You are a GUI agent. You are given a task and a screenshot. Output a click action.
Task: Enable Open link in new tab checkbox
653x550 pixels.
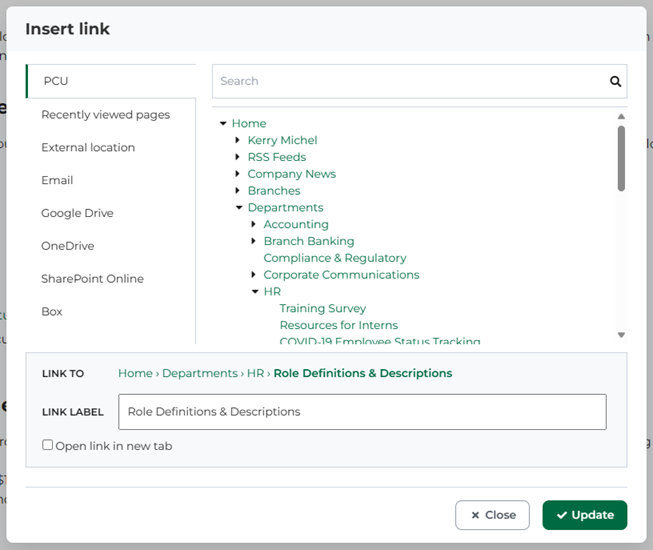[47, 445]
